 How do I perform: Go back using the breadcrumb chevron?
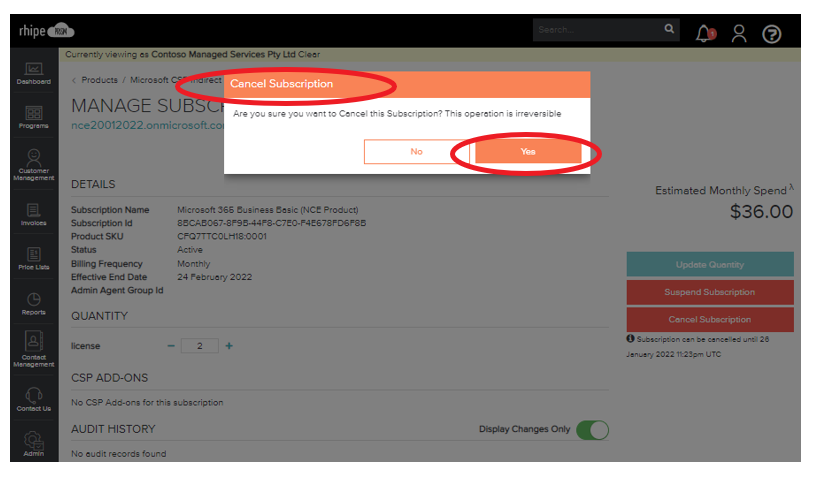[x=74, y=80]
